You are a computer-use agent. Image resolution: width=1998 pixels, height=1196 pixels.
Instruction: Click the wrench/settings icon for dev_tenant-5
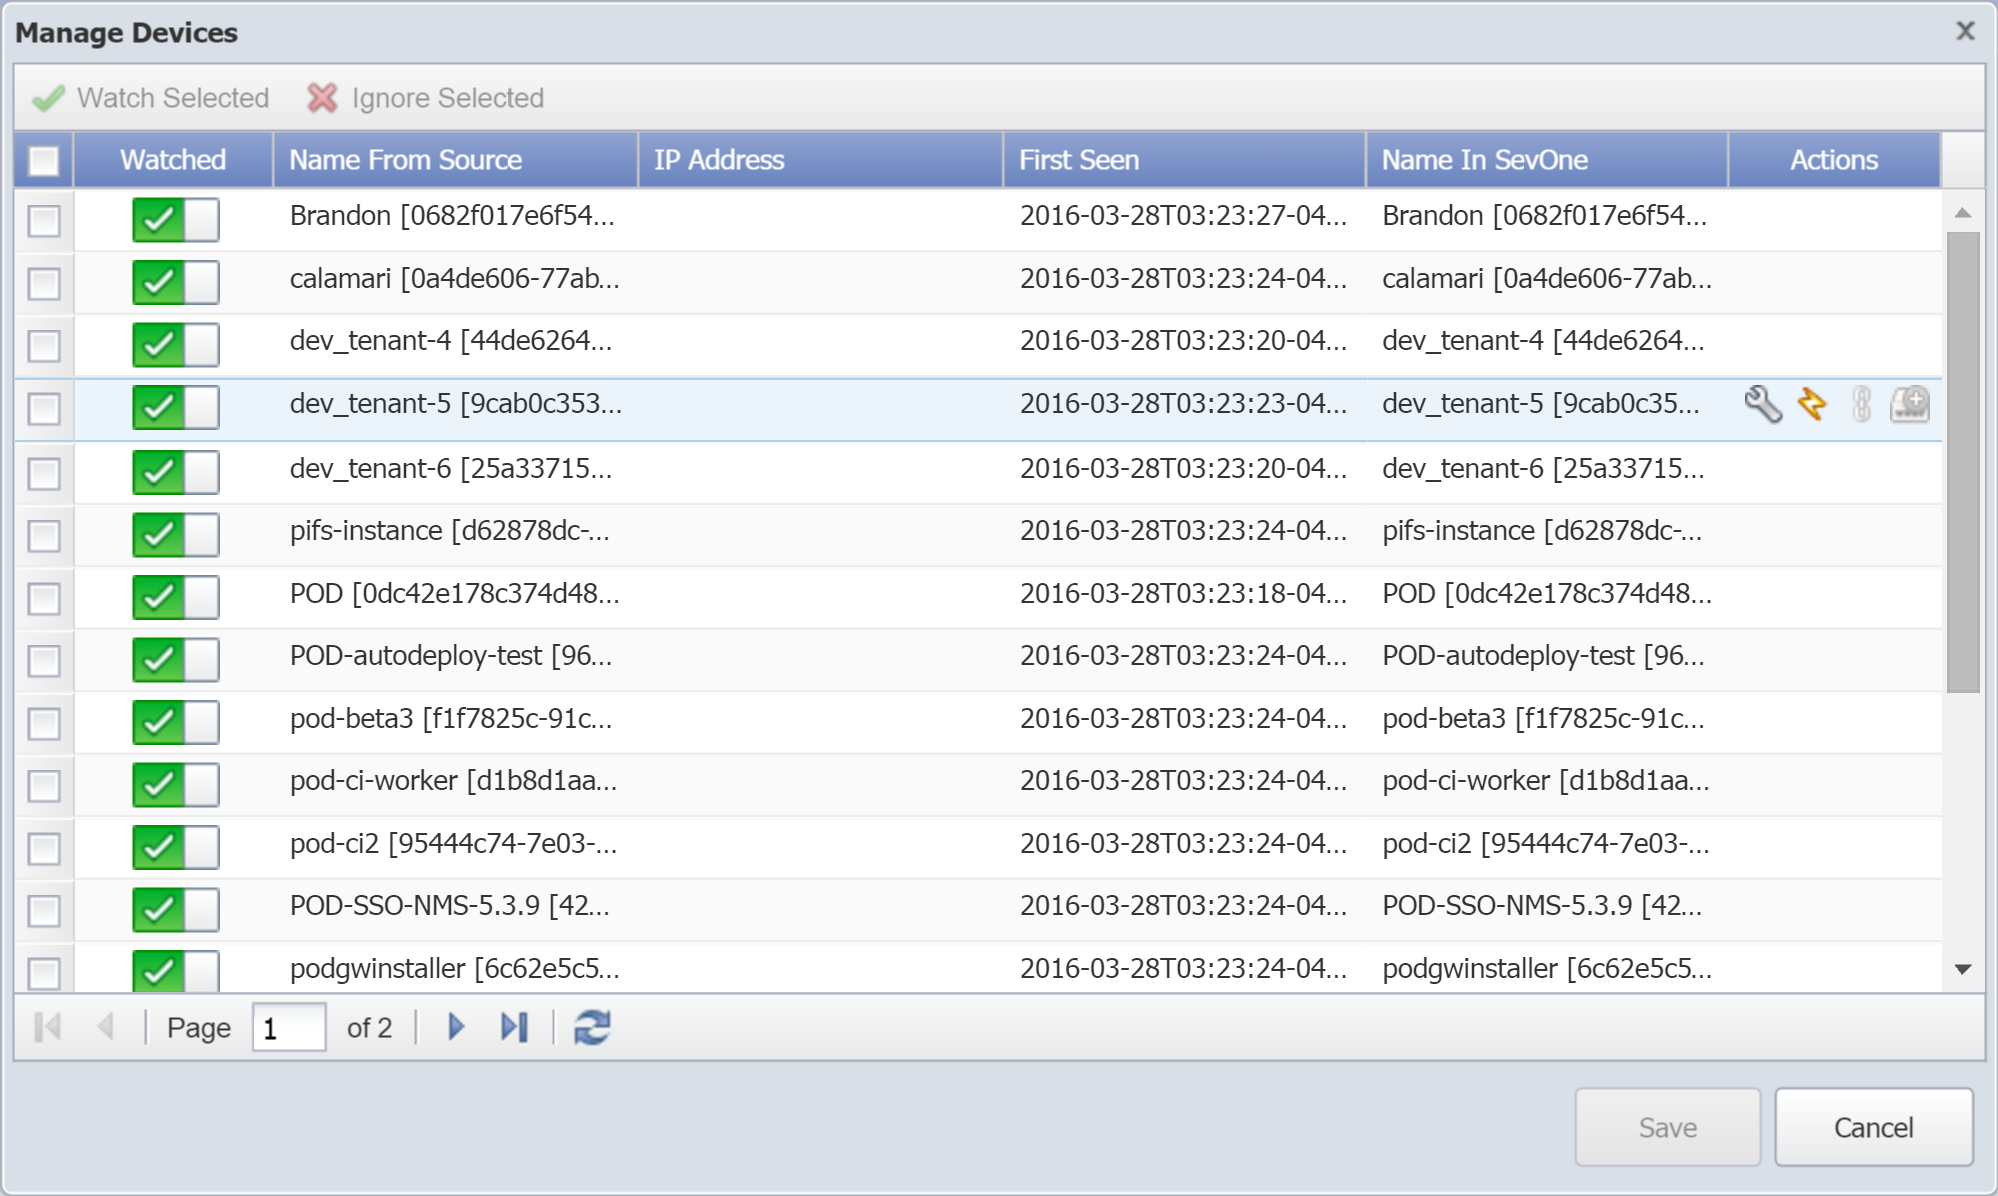coord(1760,403)
